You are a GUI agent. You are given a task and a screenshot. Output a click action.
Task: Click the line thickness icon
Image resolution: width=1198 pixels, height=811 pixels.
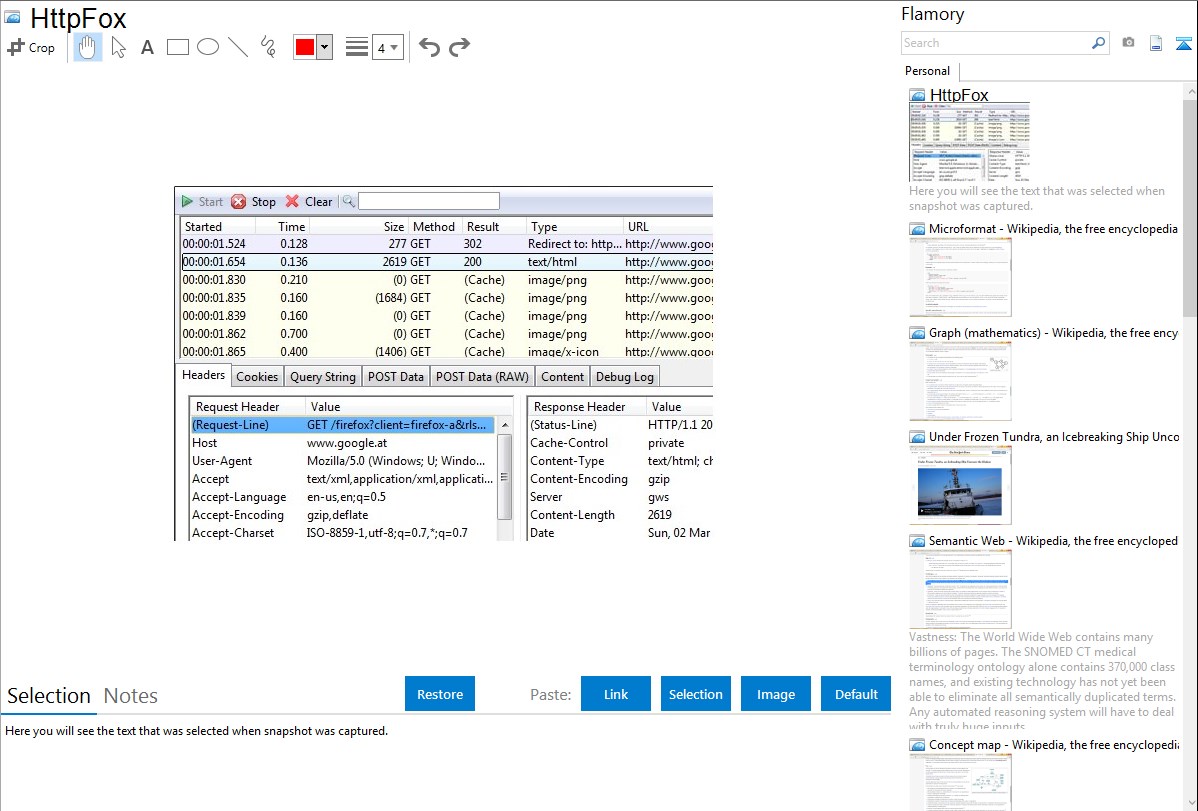[x=357, y=47]
